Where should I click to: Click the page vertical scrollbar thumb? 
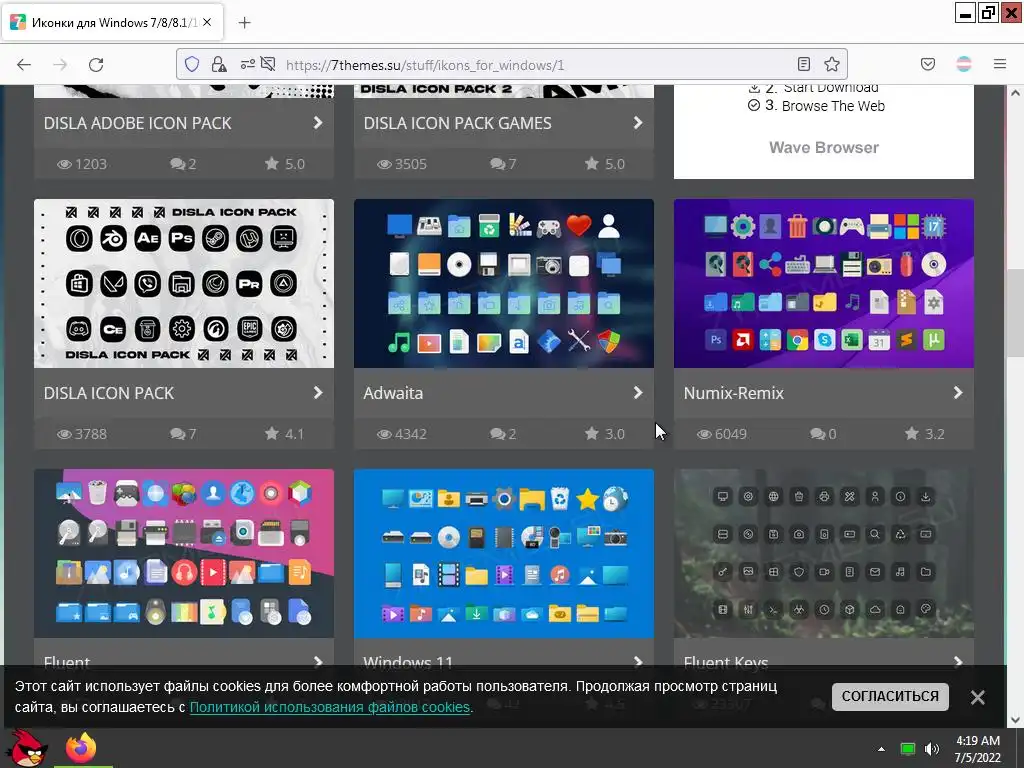click(1015, 313)
